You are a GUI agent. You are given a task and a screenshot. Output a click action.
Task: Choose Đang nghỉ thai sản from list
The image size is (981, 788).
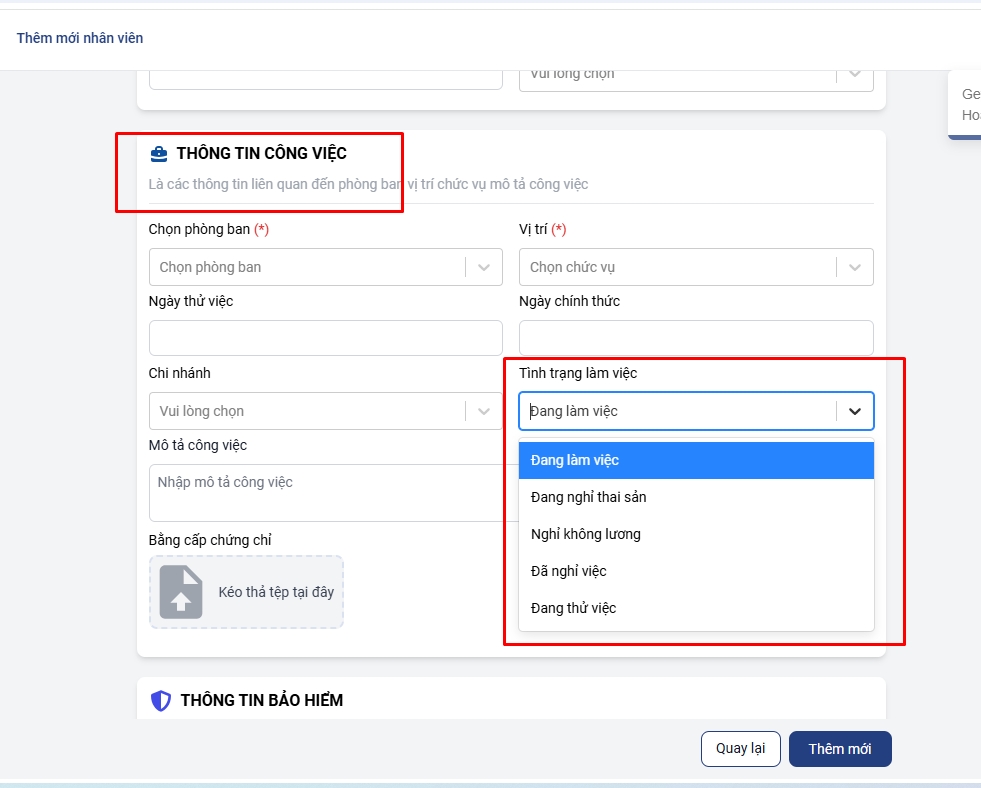pos(696,497)
